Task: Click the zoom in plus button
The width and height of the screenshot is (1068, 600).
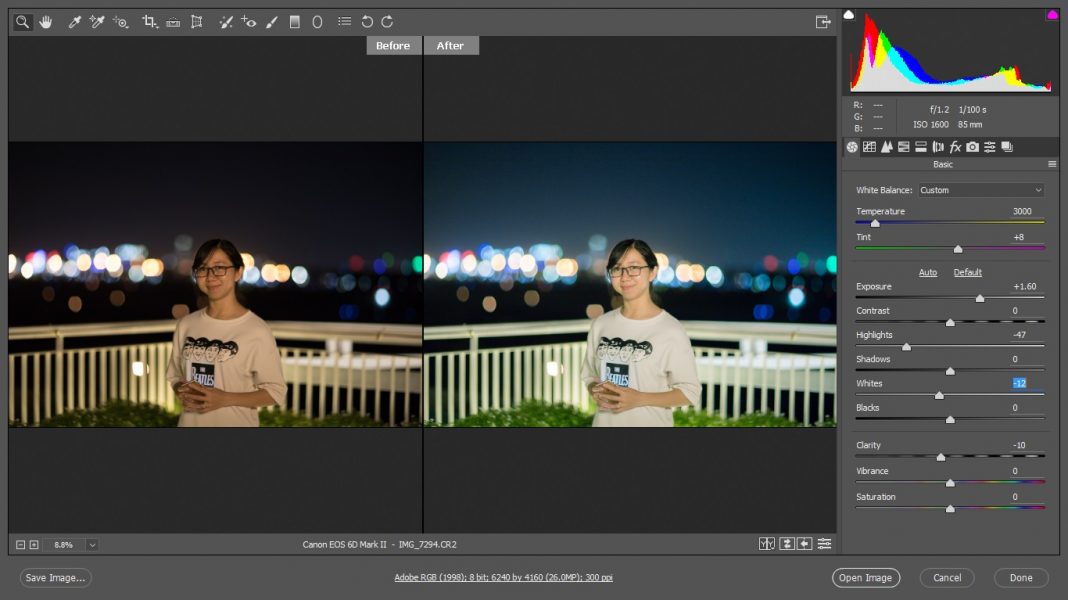Action: (34, 545)
